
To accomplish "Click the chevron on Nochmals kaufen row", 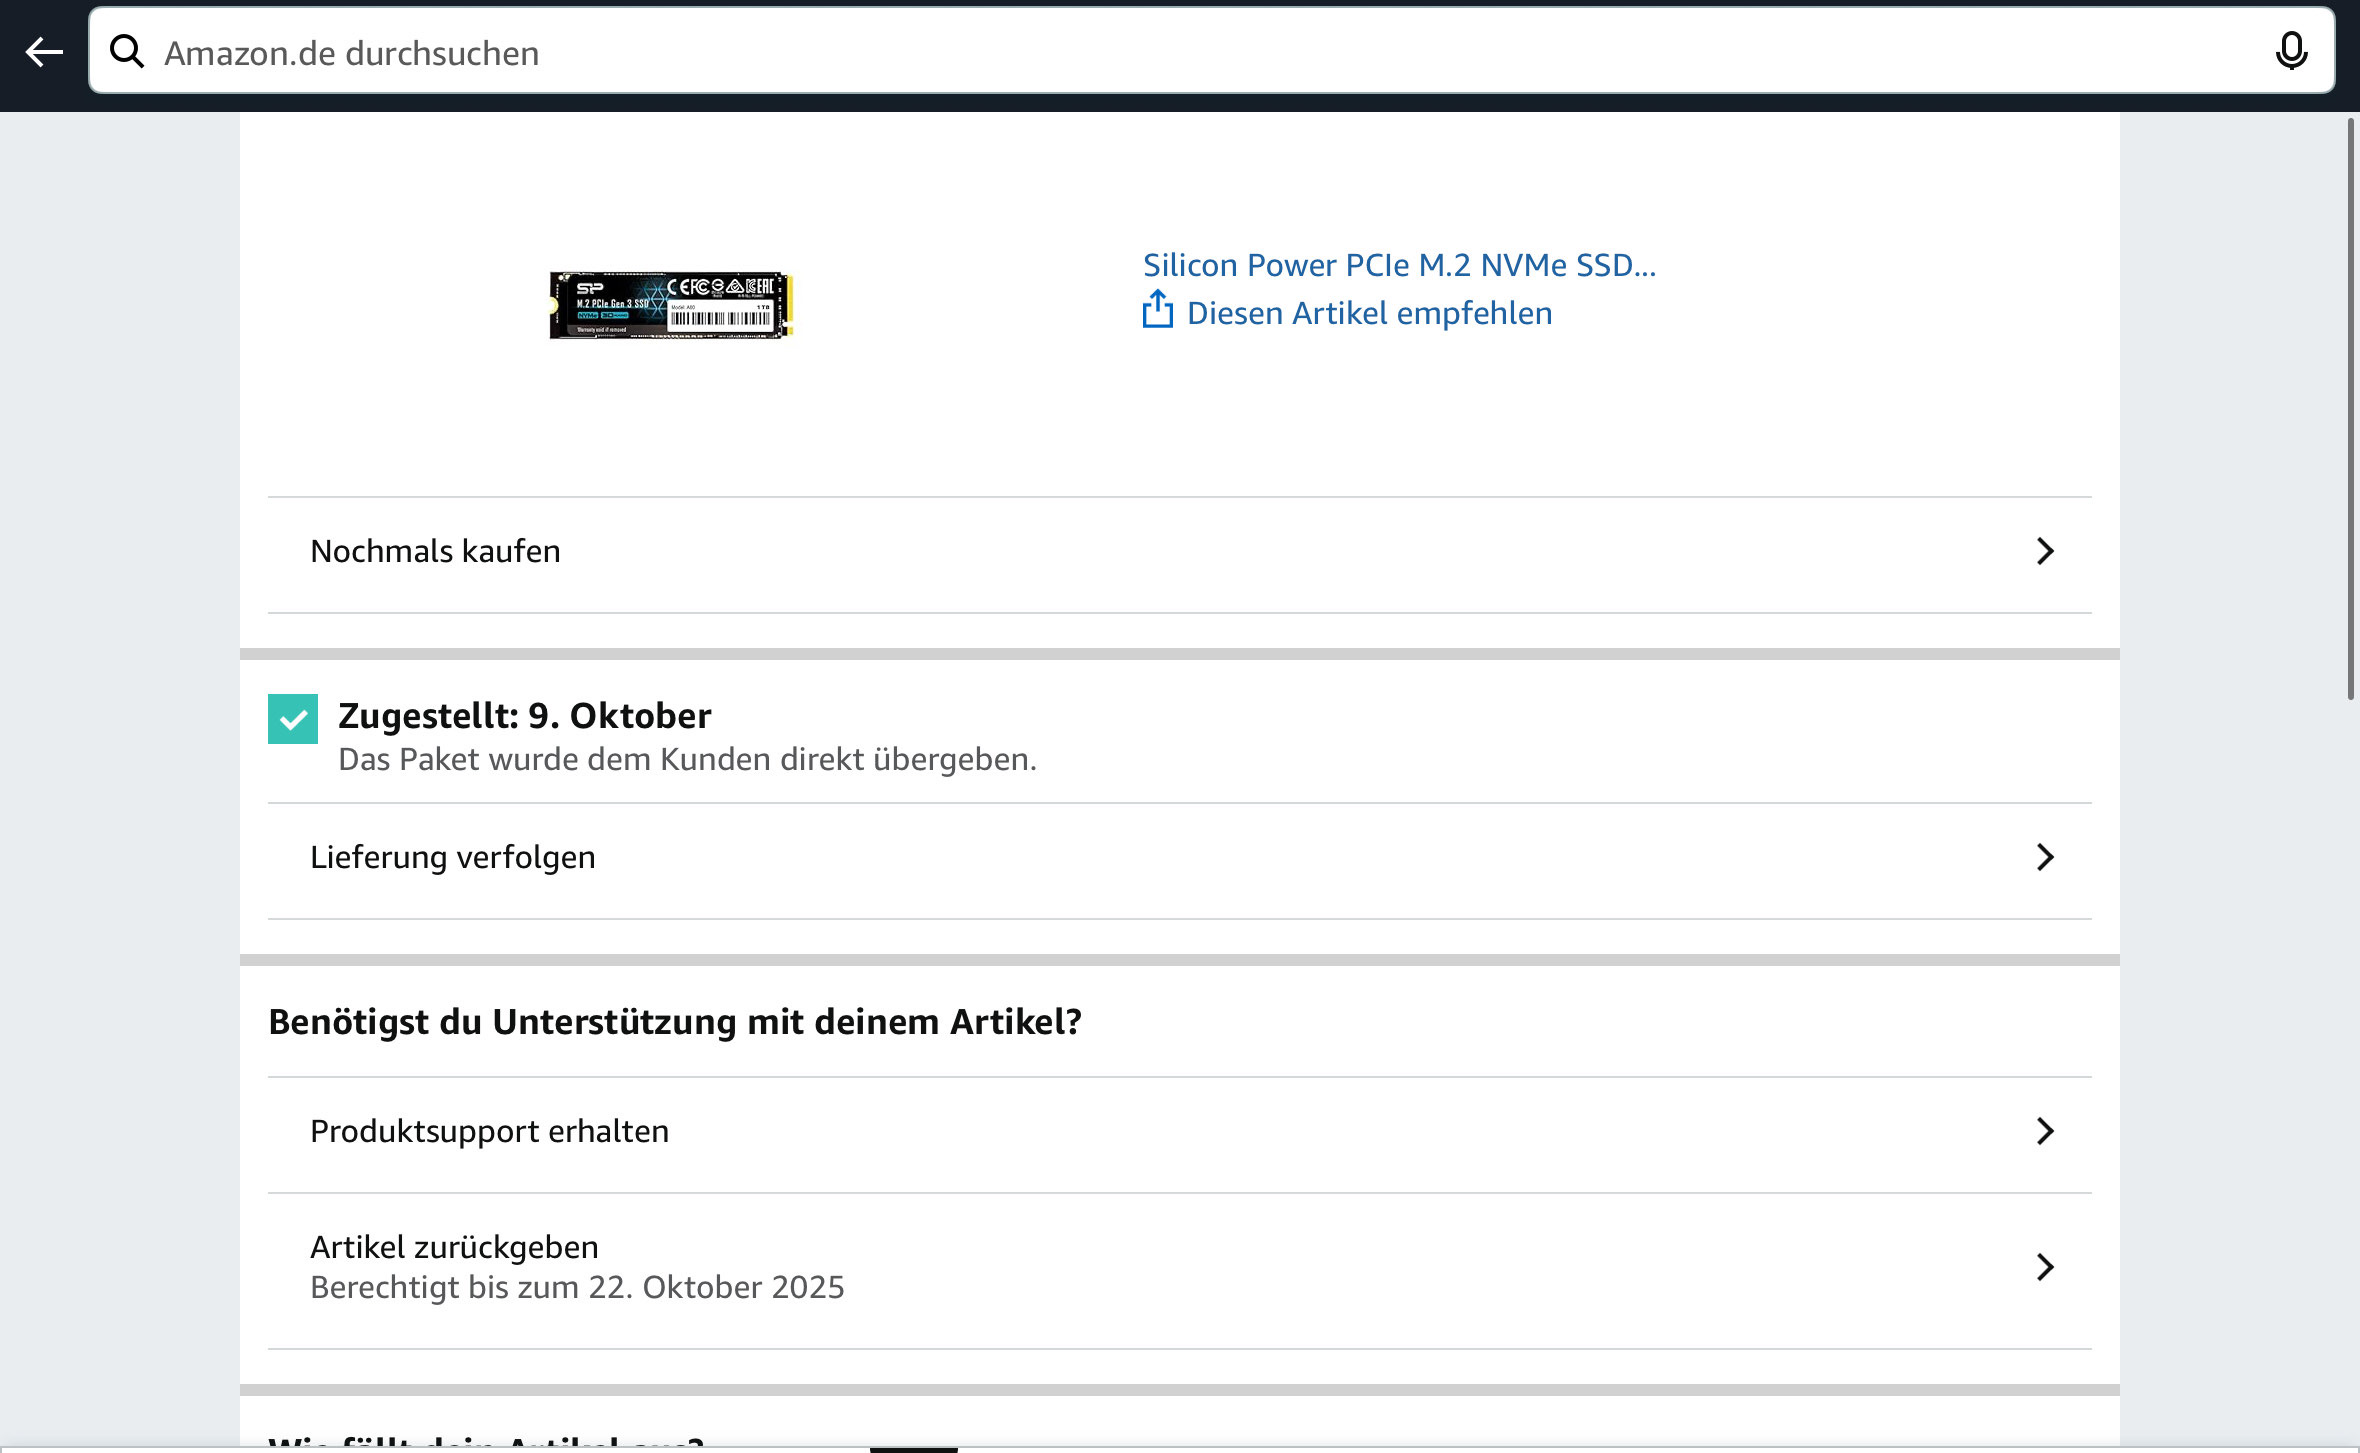I will pos(2044,551).
